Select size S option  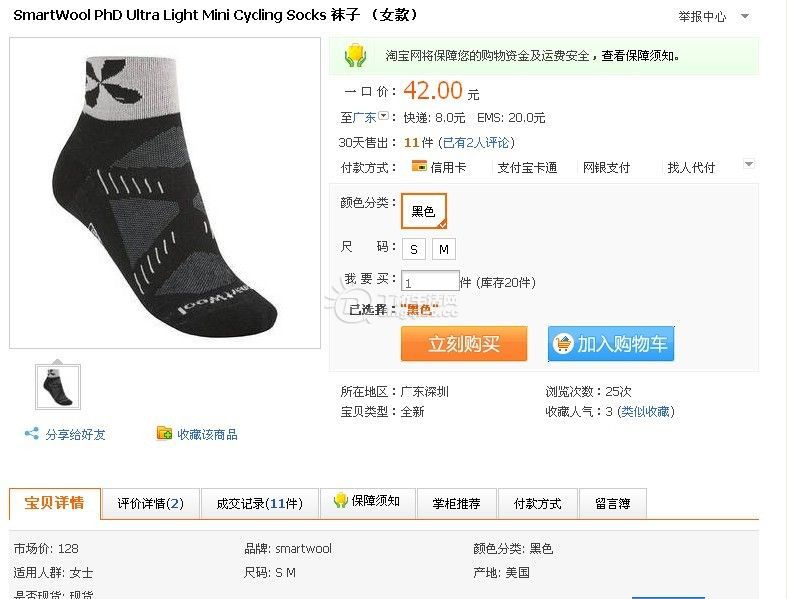(x=414, y=249)
